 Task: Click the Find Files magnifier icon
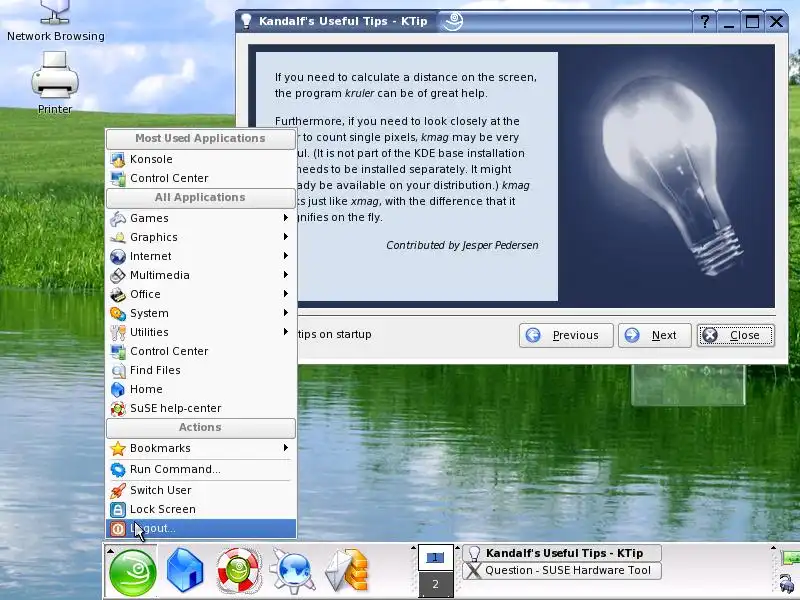(x=118, y=370)
